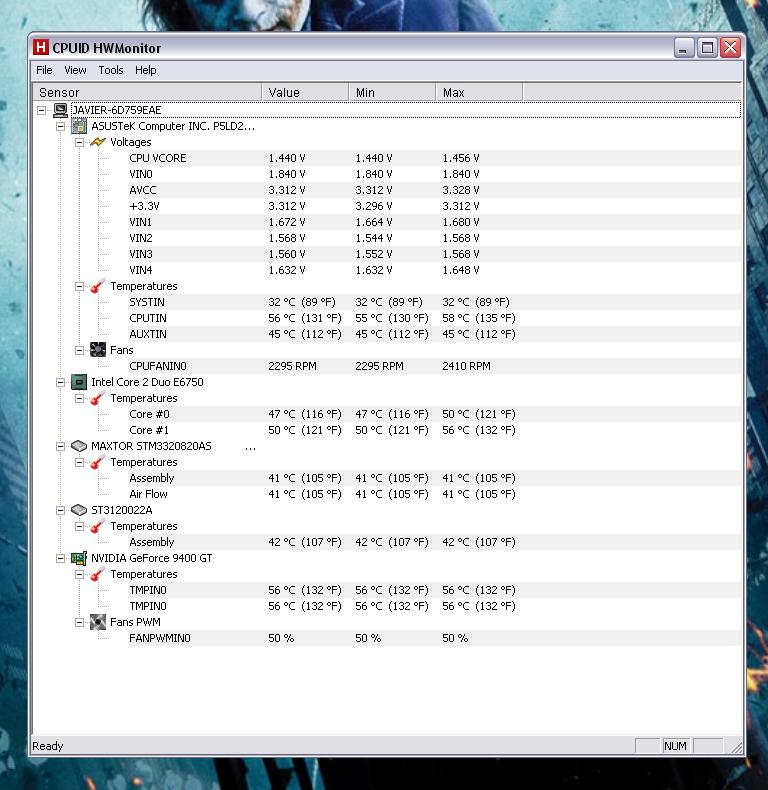768x790 pixels.
Task: Collapse the ST3120022A drive node
Action: tap(61, 510)
